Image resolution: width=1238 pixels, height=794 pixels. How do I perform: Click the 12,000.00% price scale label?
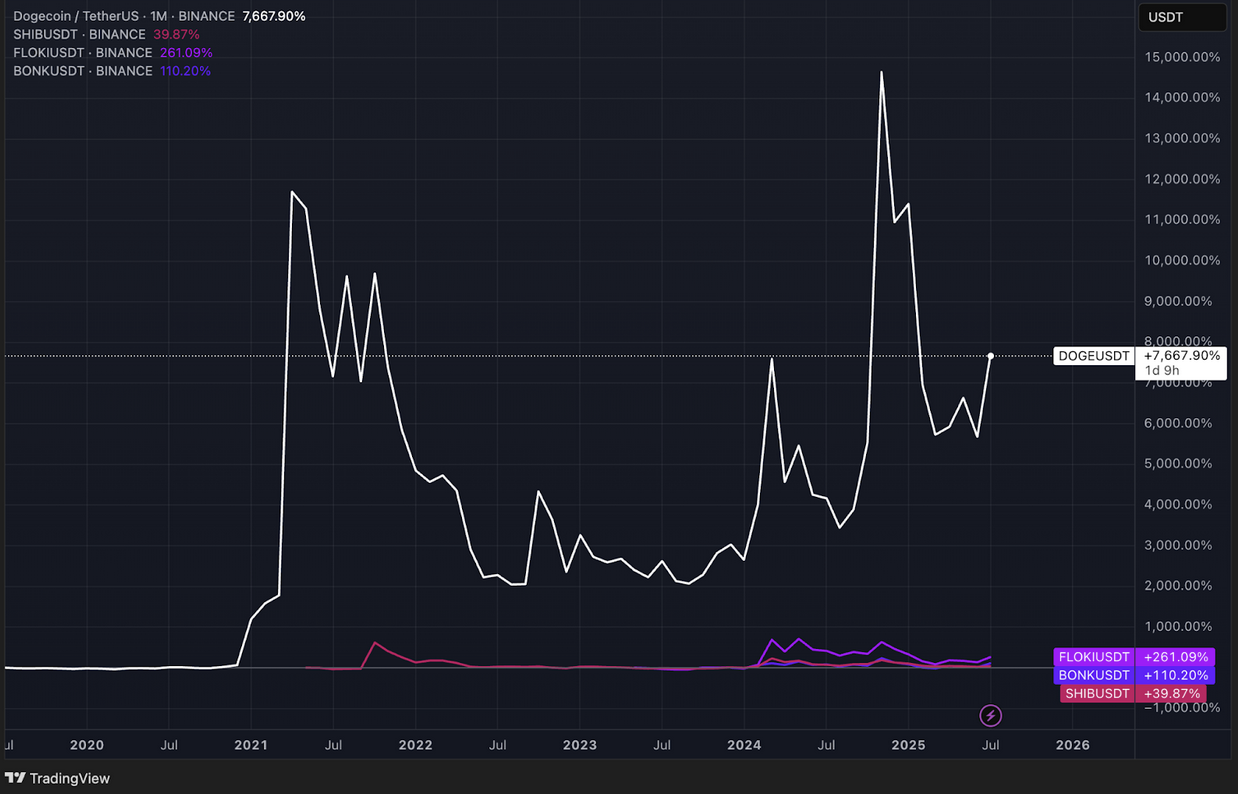point(1182,179)
